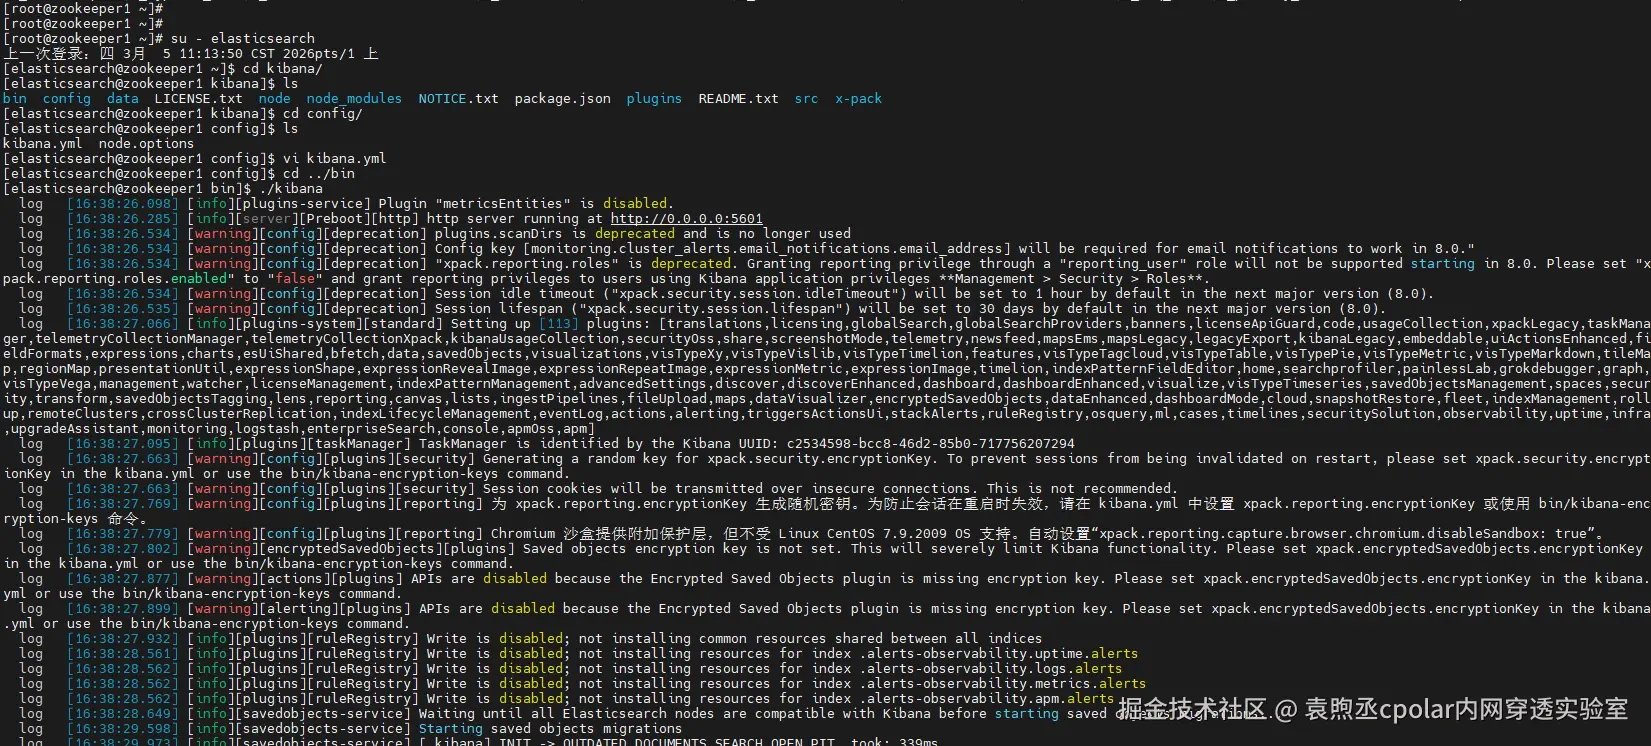The width and height of the screenshot is (1651, 746).
Task: Click timestamp 16:38:28.649 log entry
Action: (122, 713)
